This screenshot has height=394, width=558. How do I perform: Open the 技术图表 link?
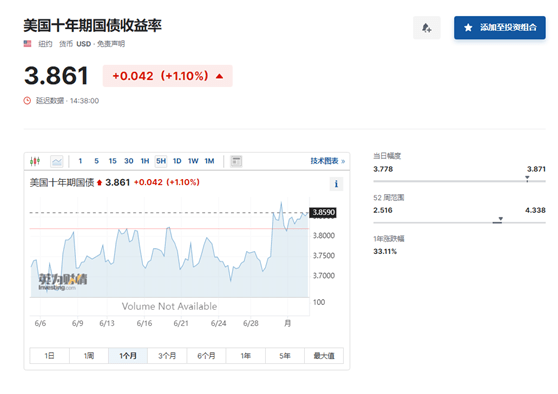[x=327, y=161]
